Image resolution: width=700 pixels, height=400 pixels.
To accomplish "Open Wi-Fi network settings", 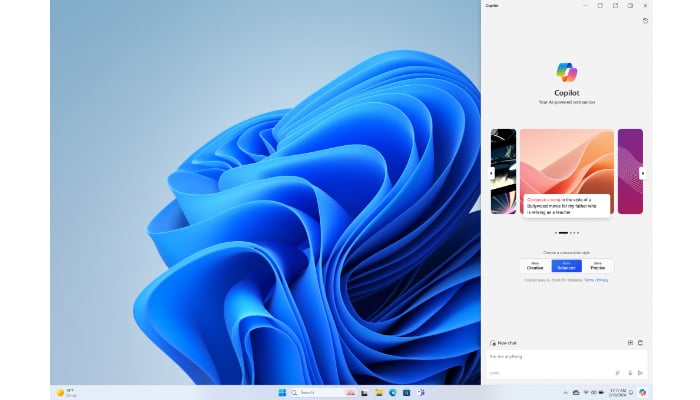I will pyautogui.click(x=586, y=392).
